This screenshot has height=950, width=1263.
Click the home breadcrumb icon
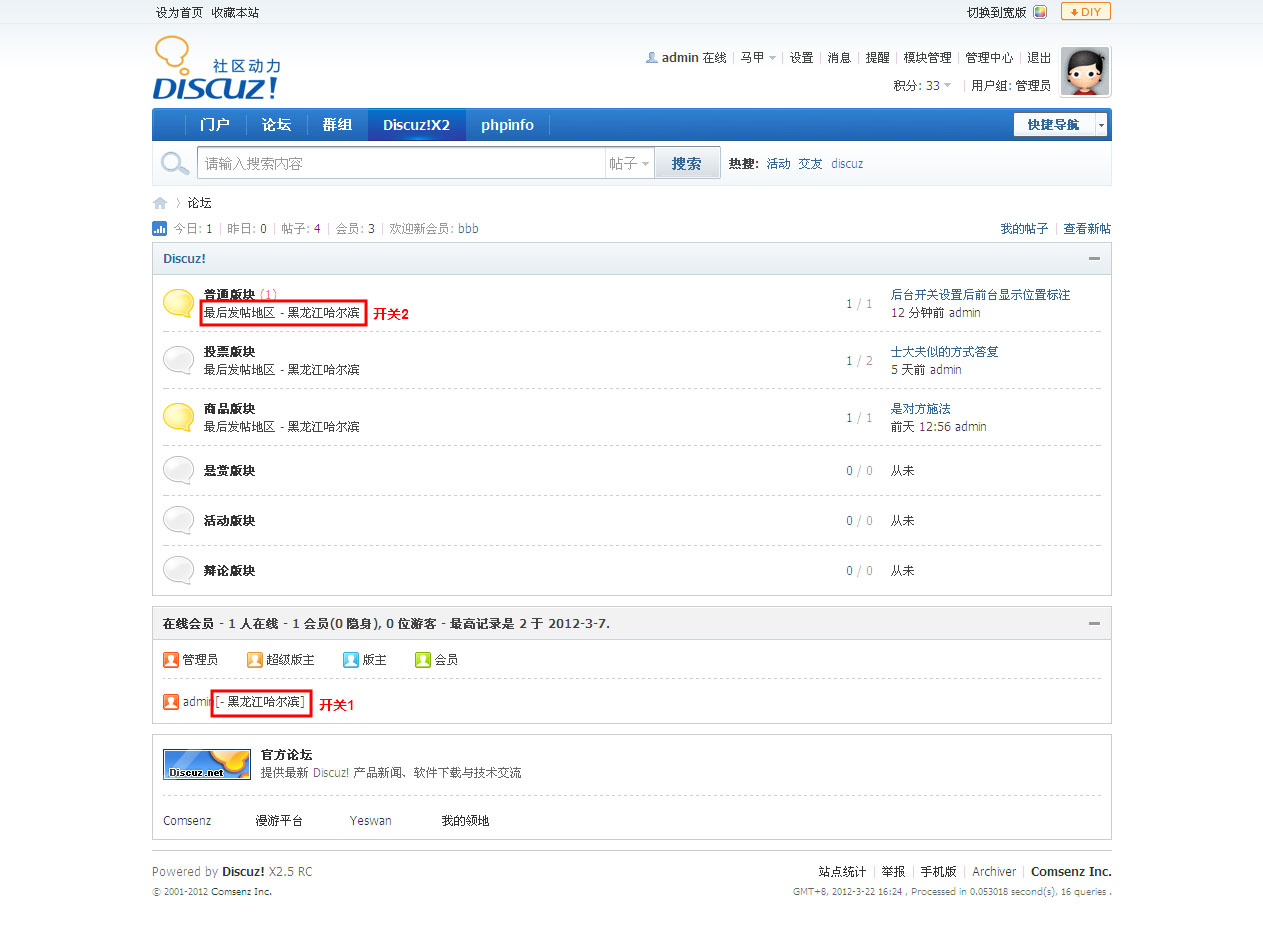[x=160, y=203]
